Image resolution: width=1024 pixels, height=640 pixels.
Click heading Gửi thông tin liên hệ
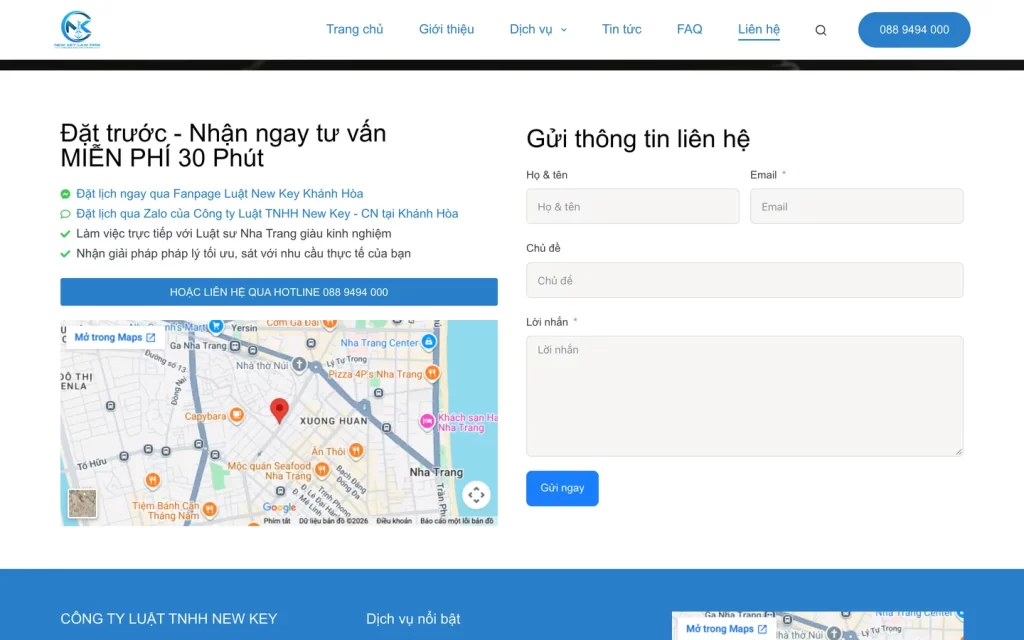(x=638, y=139)
